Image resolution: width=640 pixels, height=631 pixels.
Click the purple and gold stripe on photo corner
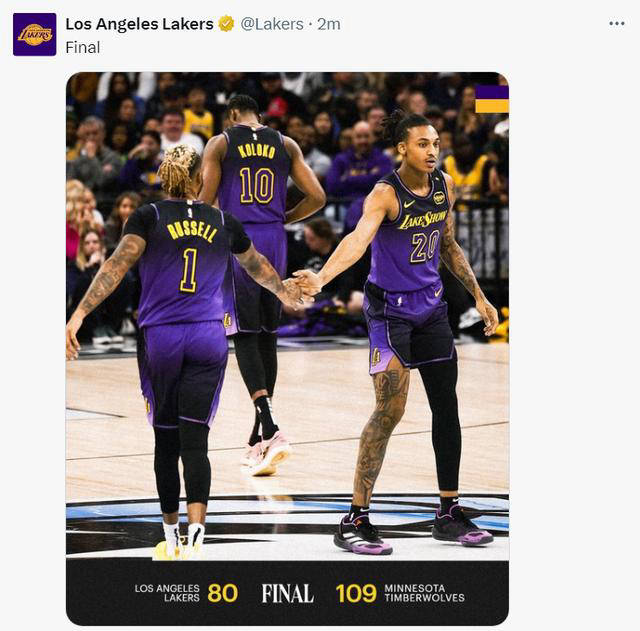(491, 98)
